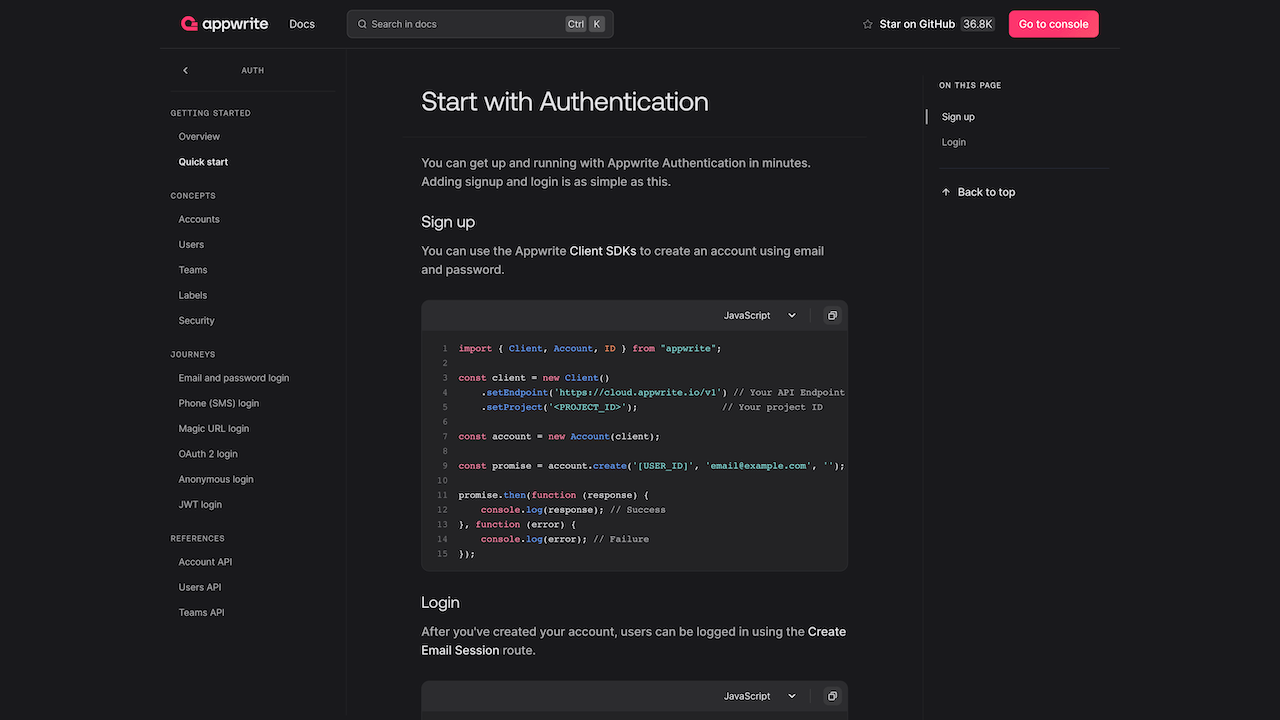1280x720 pixels.
Task: Click the setEndpoint code line
Action: click(x=663, y=393)
